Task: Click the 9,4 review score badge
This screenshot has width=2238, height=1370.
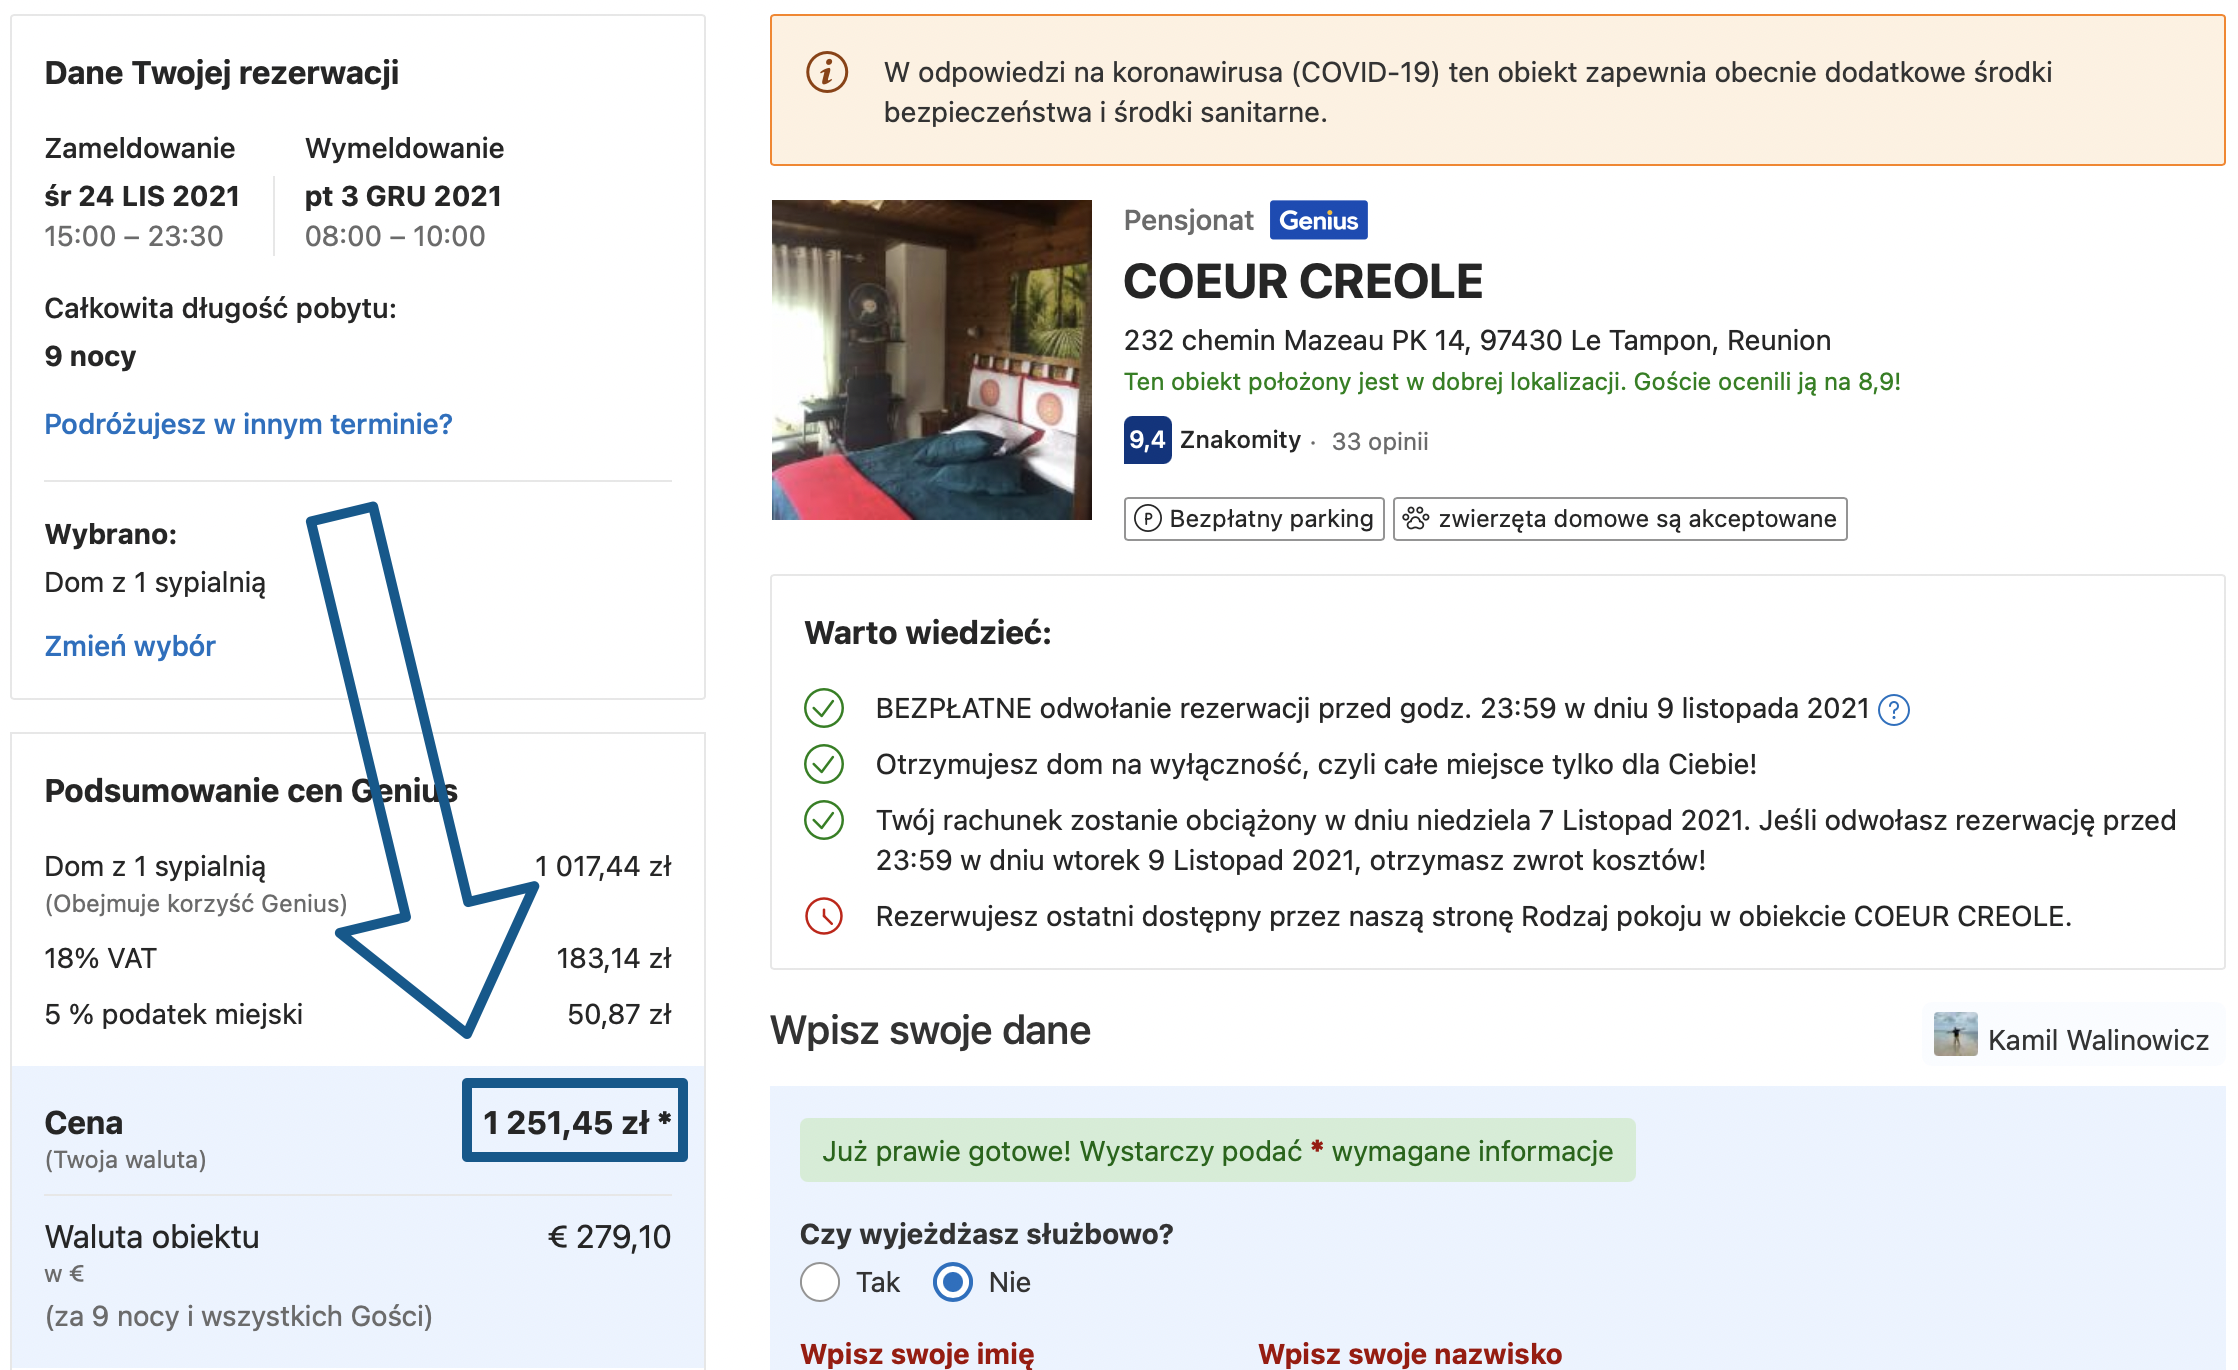Action: click(x=1147, y=440)
